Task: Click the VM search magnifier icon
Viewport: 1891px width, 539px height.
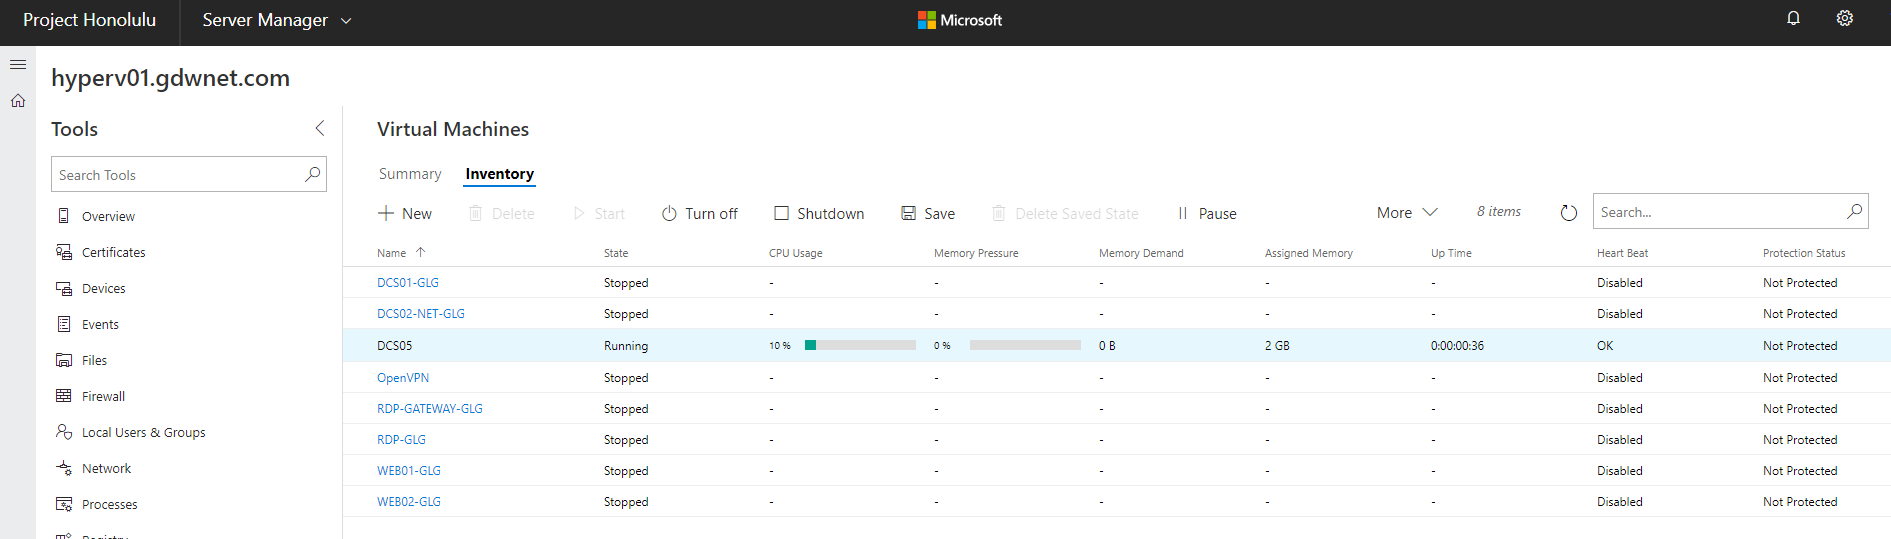Action: click(1854, 211)
